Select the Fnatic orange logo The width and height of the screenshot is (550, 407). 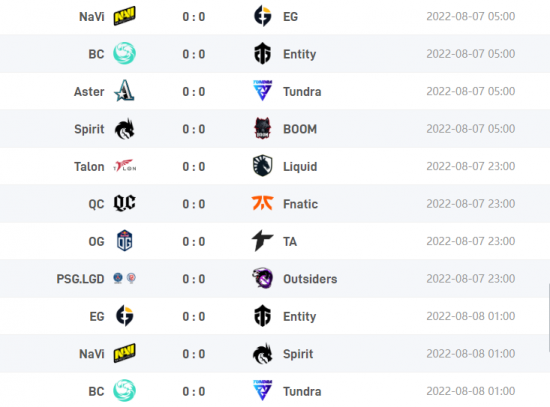coord(262,203)
